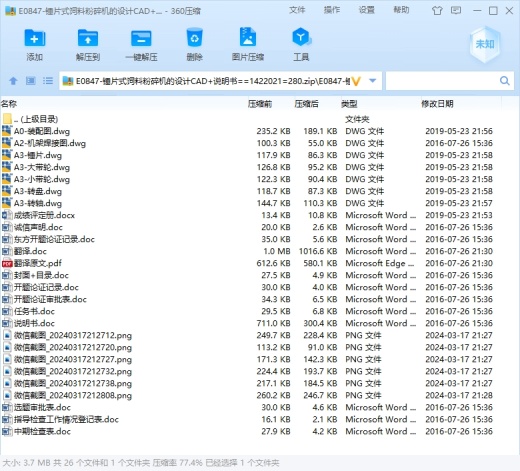
Task: Click the skin (shirt) icon in title bar
Action: tap(437, 11)
